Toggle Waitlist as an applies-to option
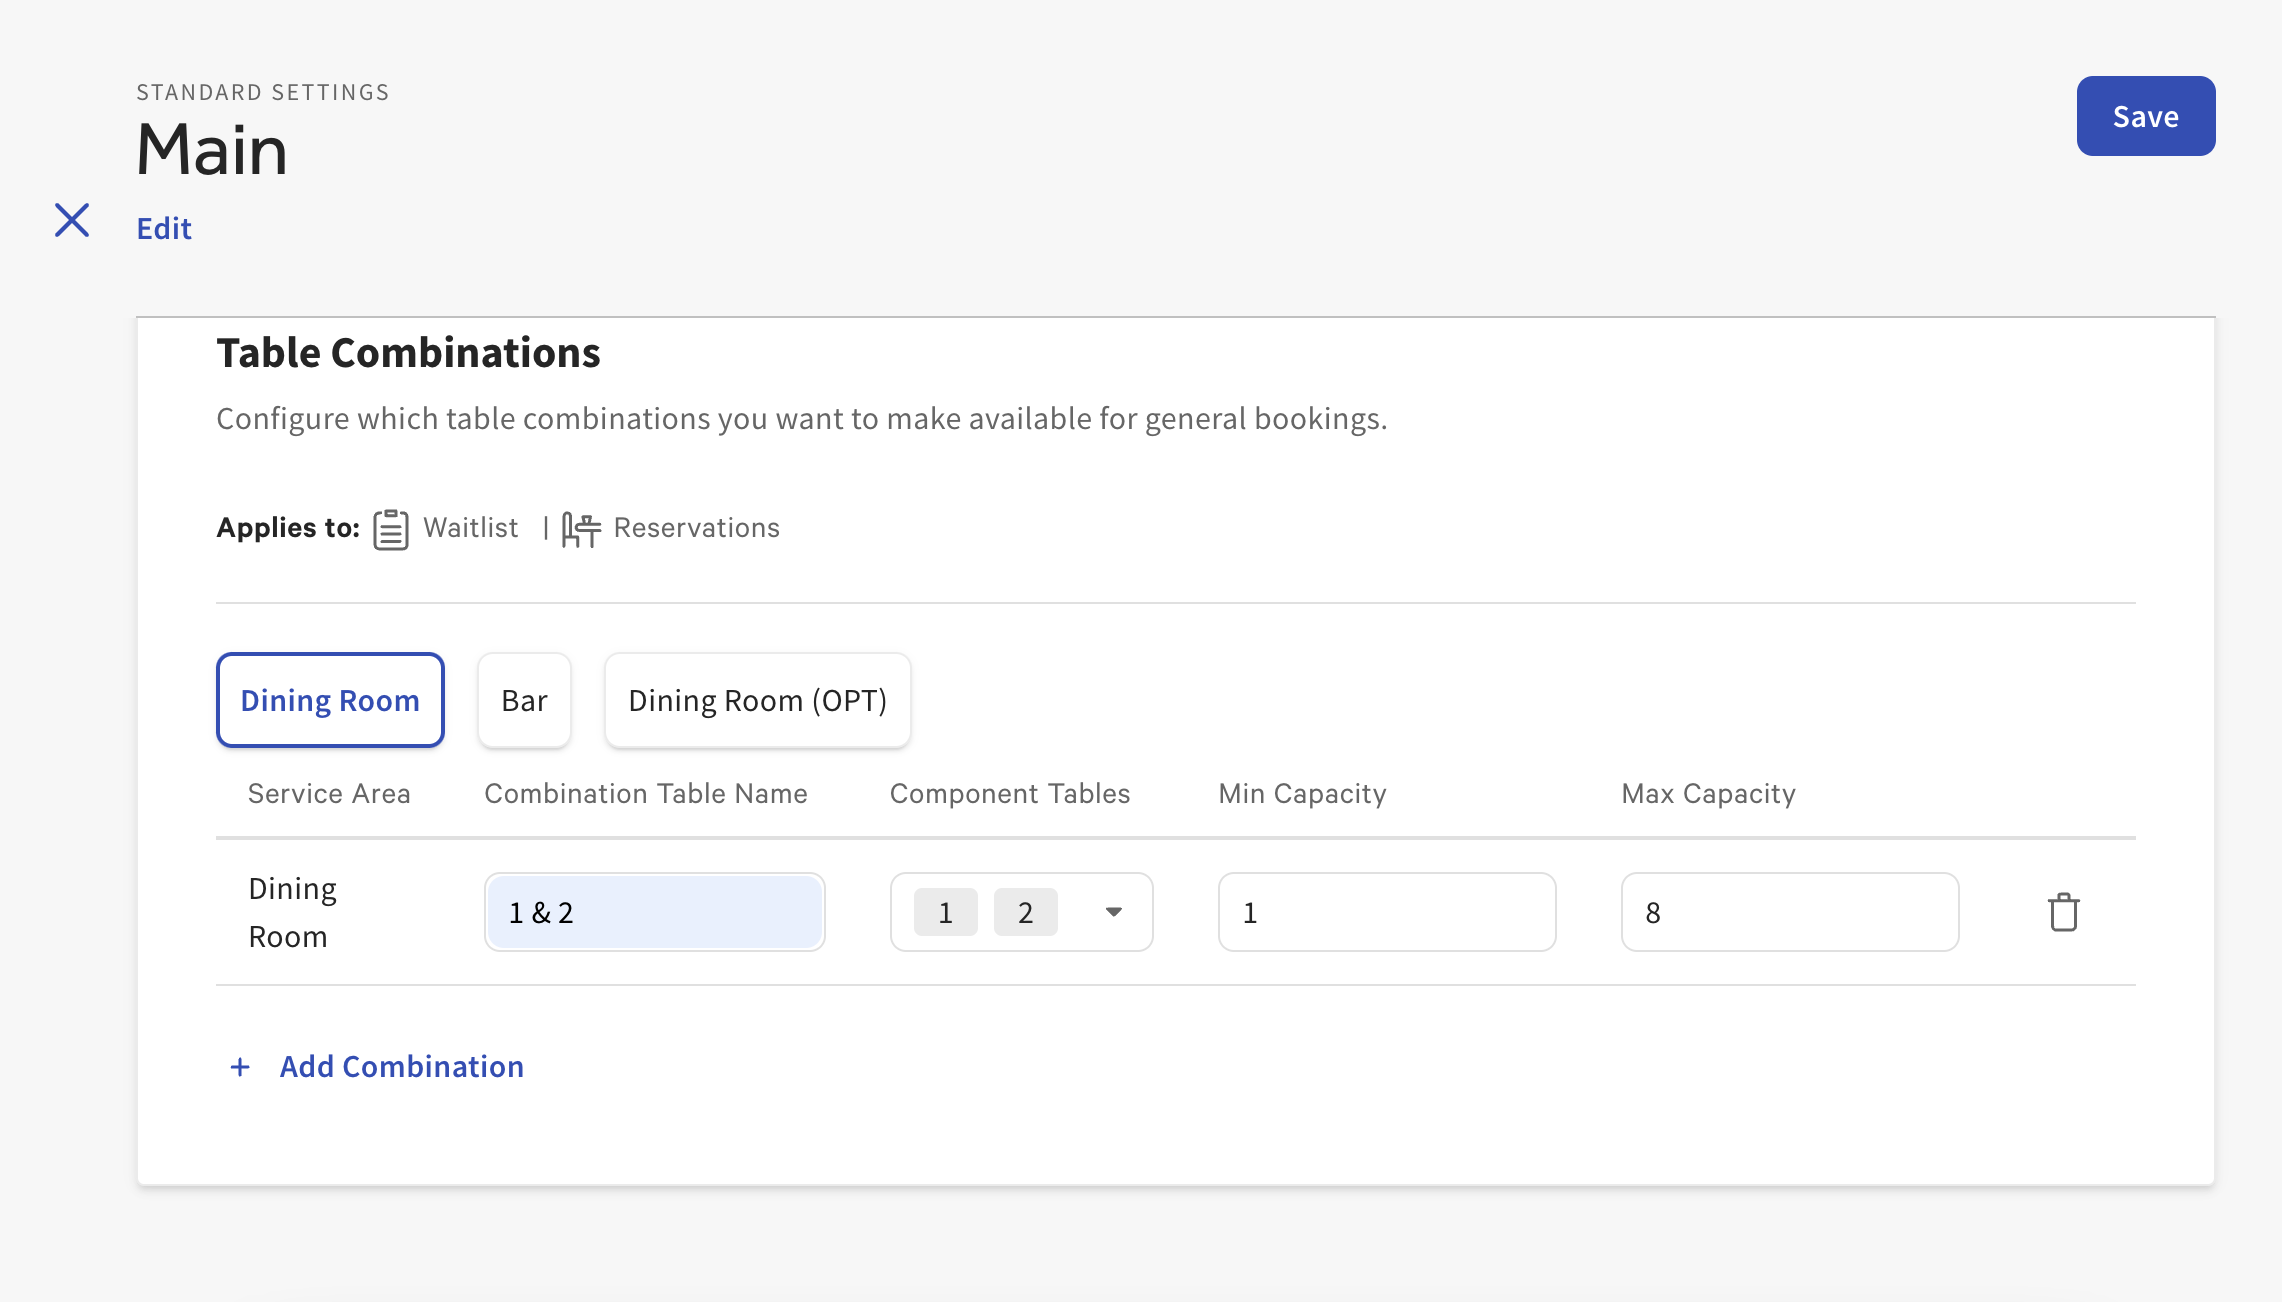 point(471,527)
